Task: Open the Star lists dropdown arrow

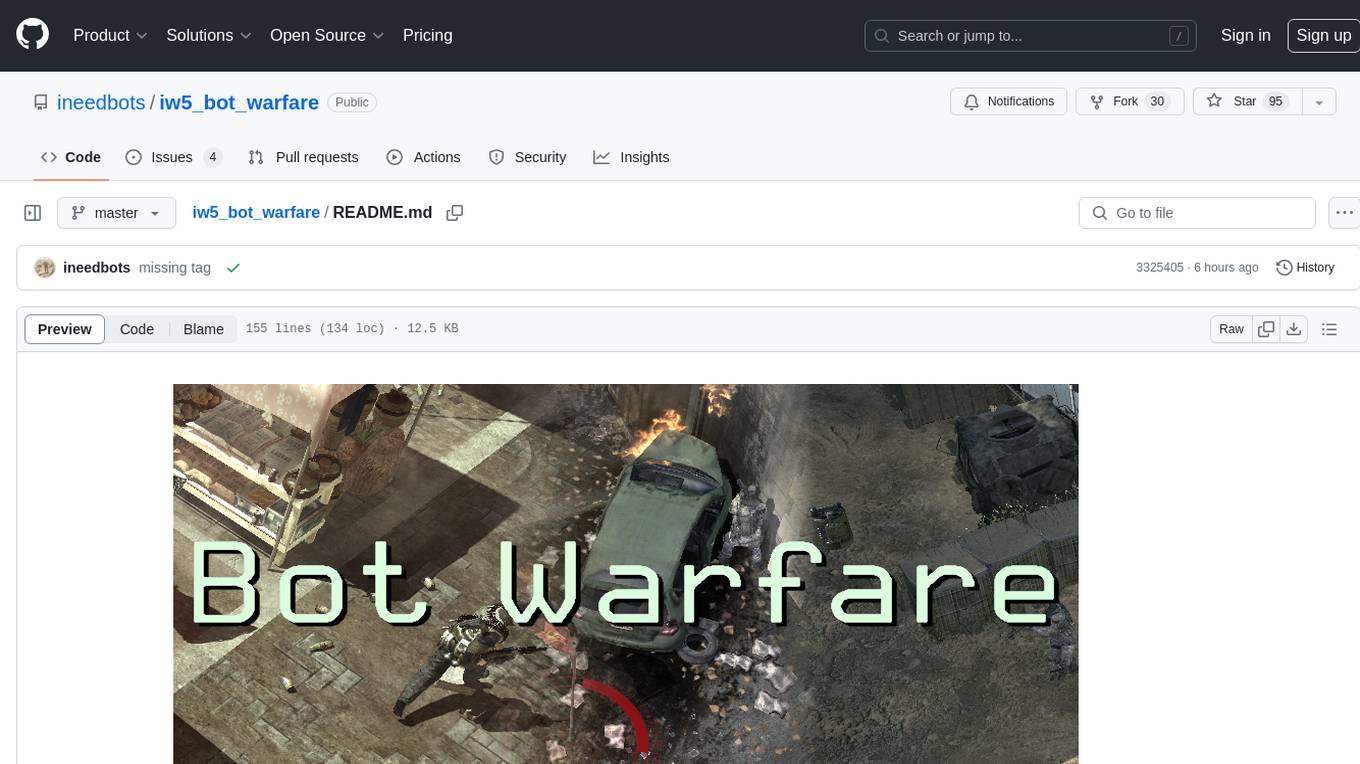Action: pyautogui.click(x=1319, y=102)
